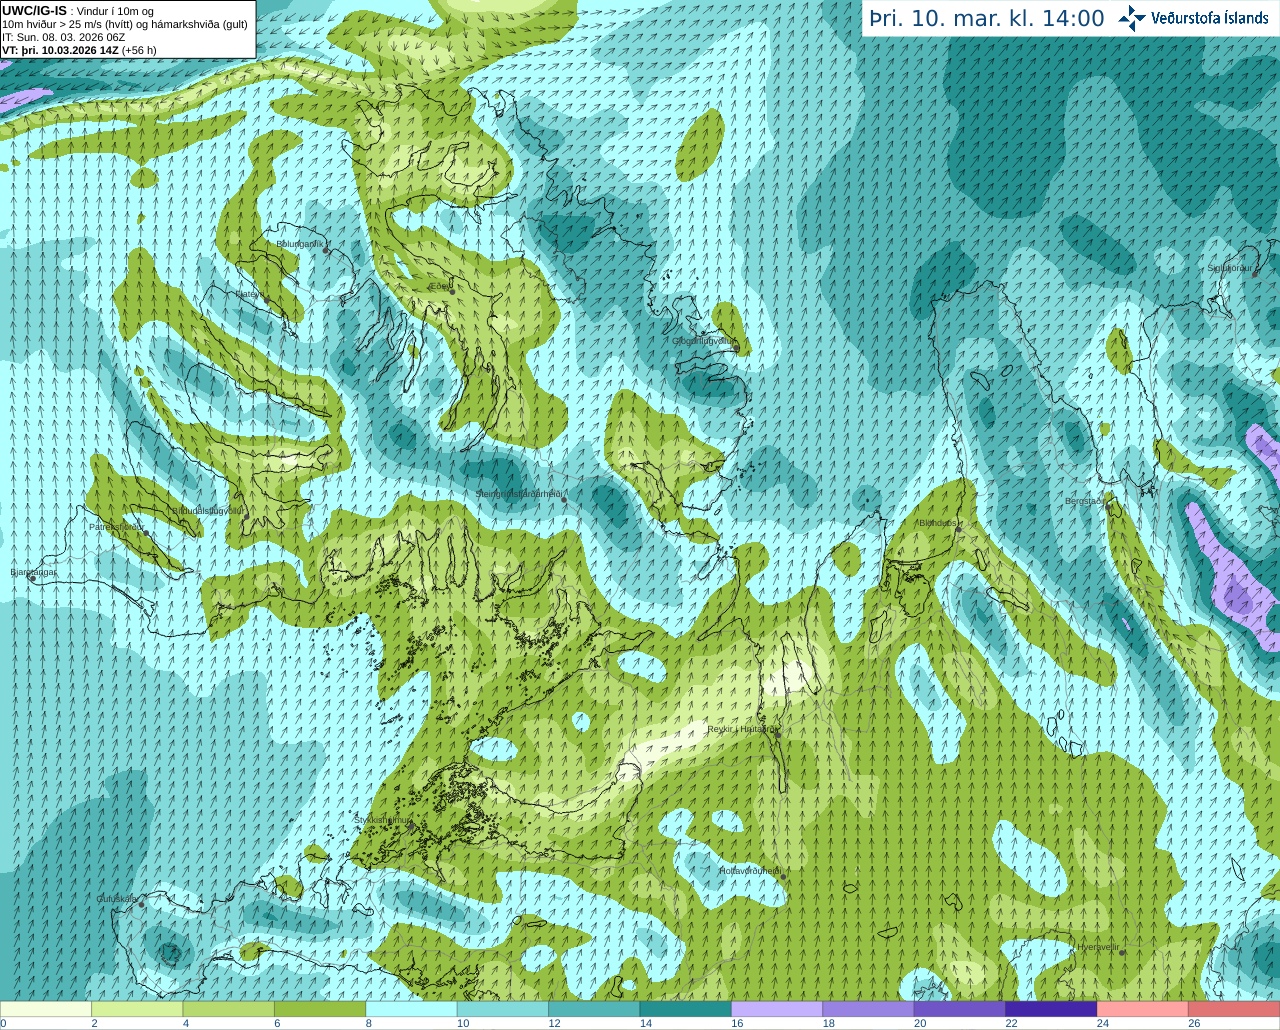Click the Stykkishólmur place label
This screenshot has height=1030, width=1280.
coord(382,820)
